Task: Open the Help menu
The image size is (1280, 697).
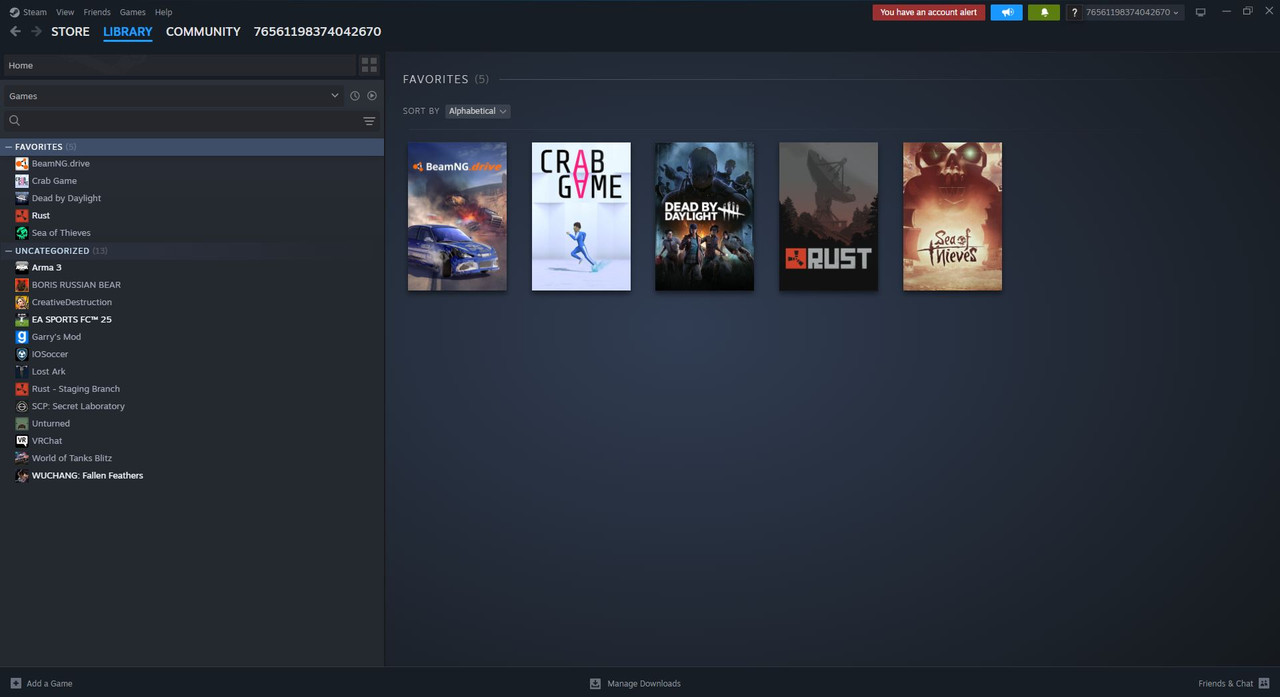Action: [x=164, y=12]
